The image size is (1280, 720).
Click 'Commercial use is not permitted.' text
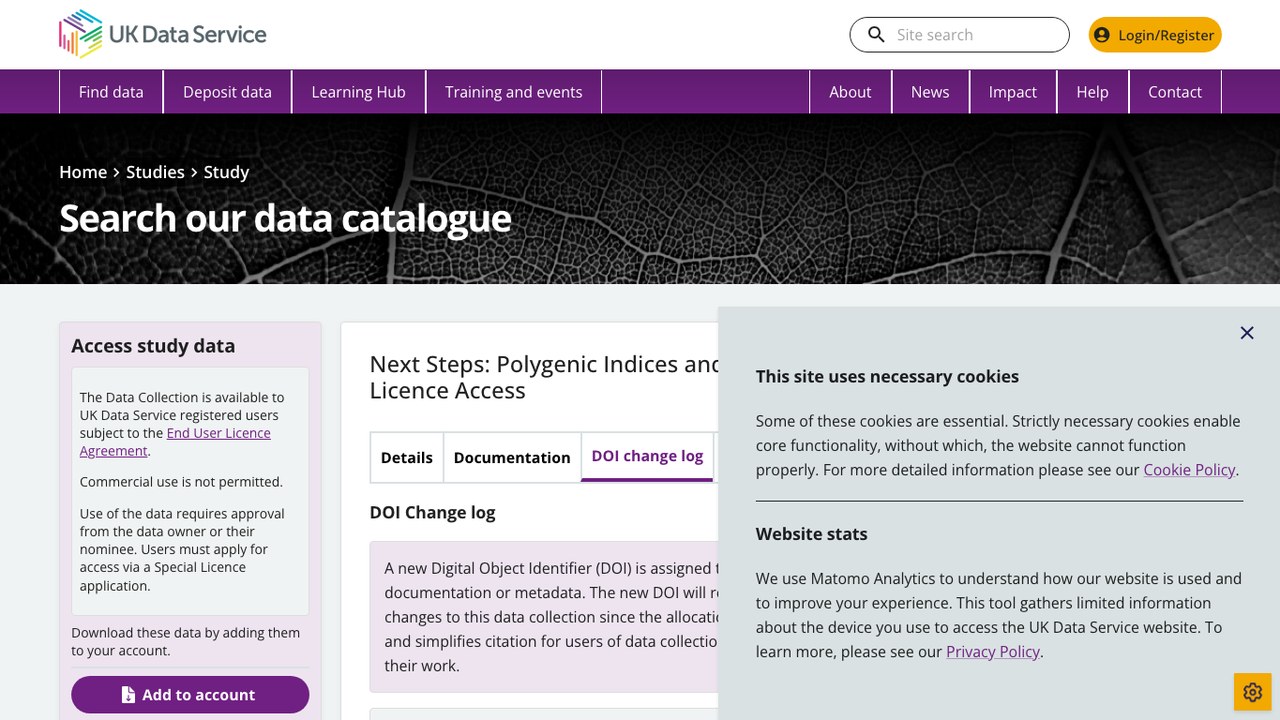(x=181, y=482)
